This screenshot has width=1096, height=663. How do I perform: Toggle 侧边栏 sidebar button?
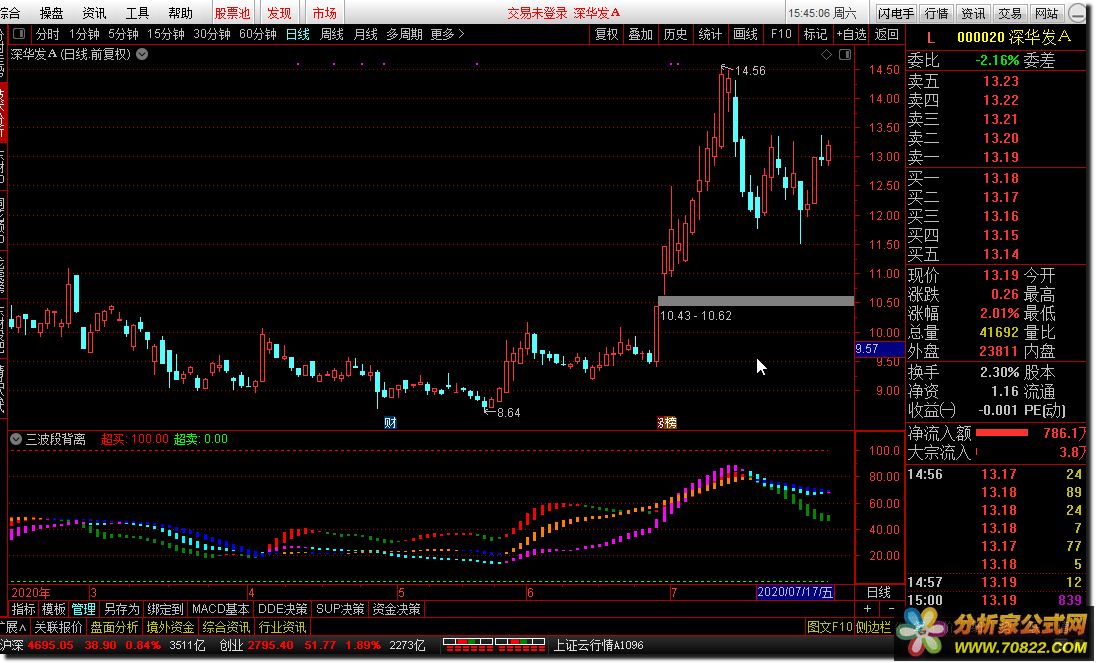point(873,627)
